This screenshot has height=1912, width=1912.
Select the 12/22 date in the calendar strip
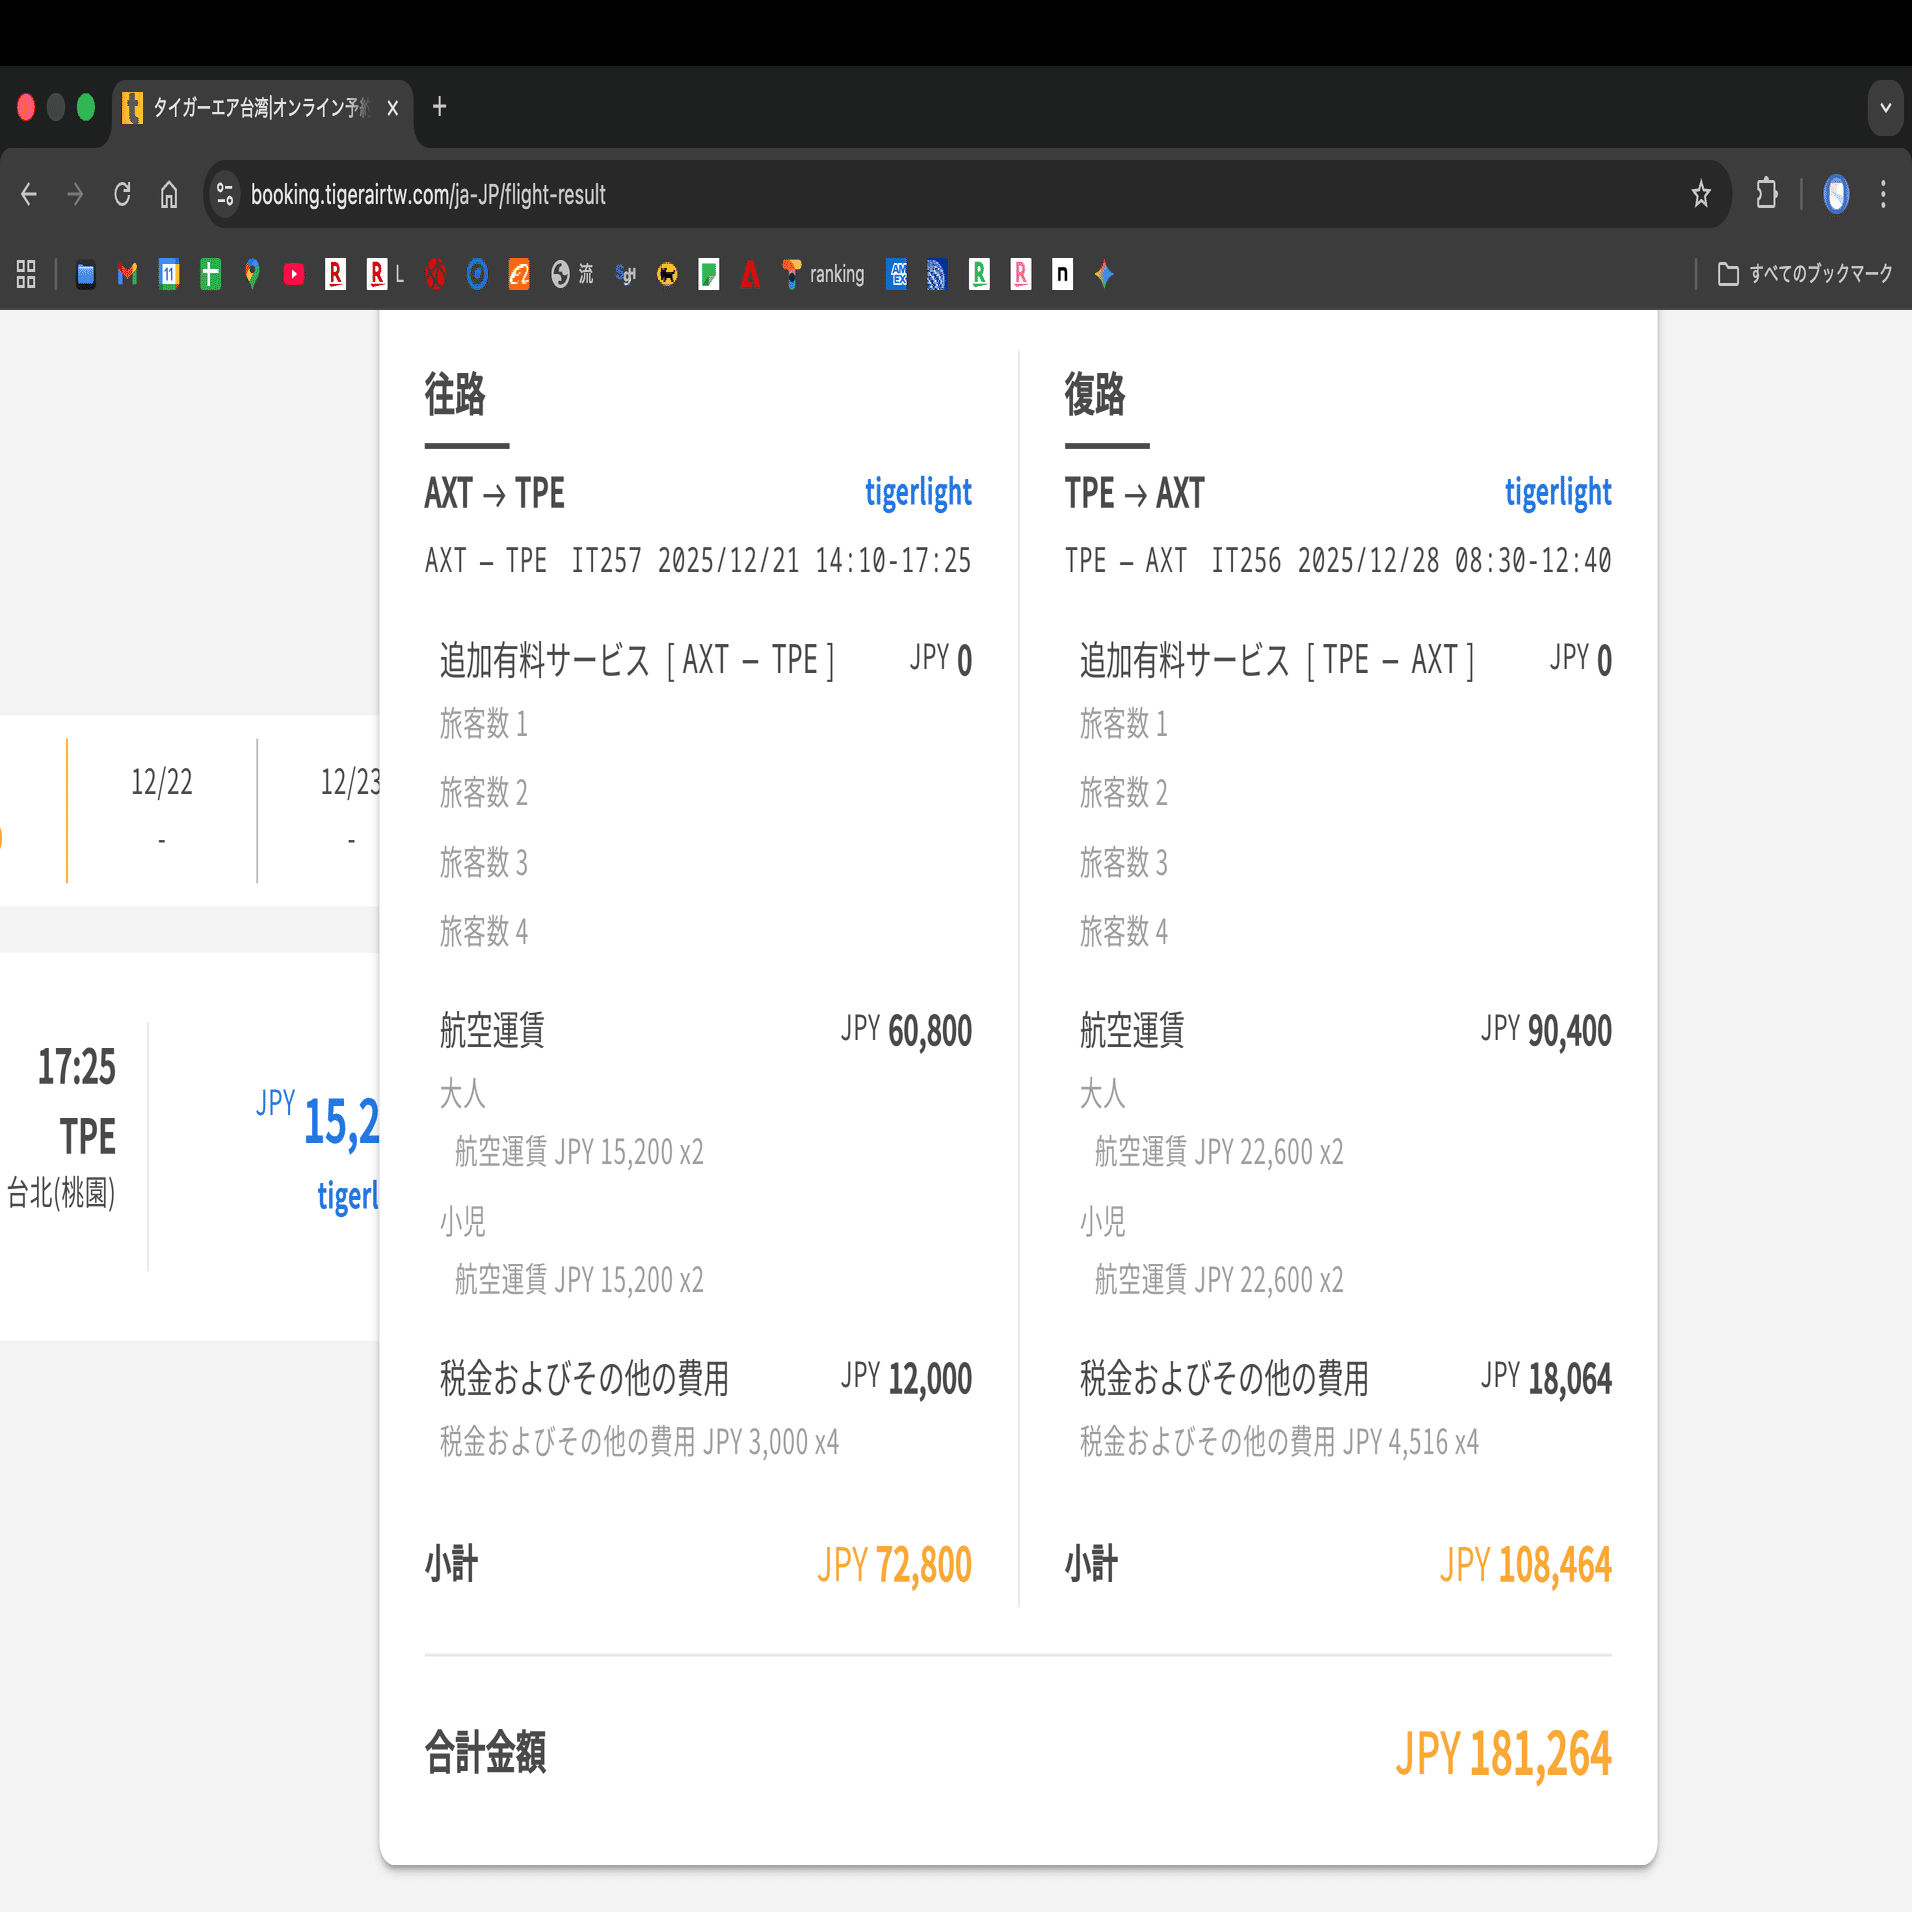coord(162,810)
